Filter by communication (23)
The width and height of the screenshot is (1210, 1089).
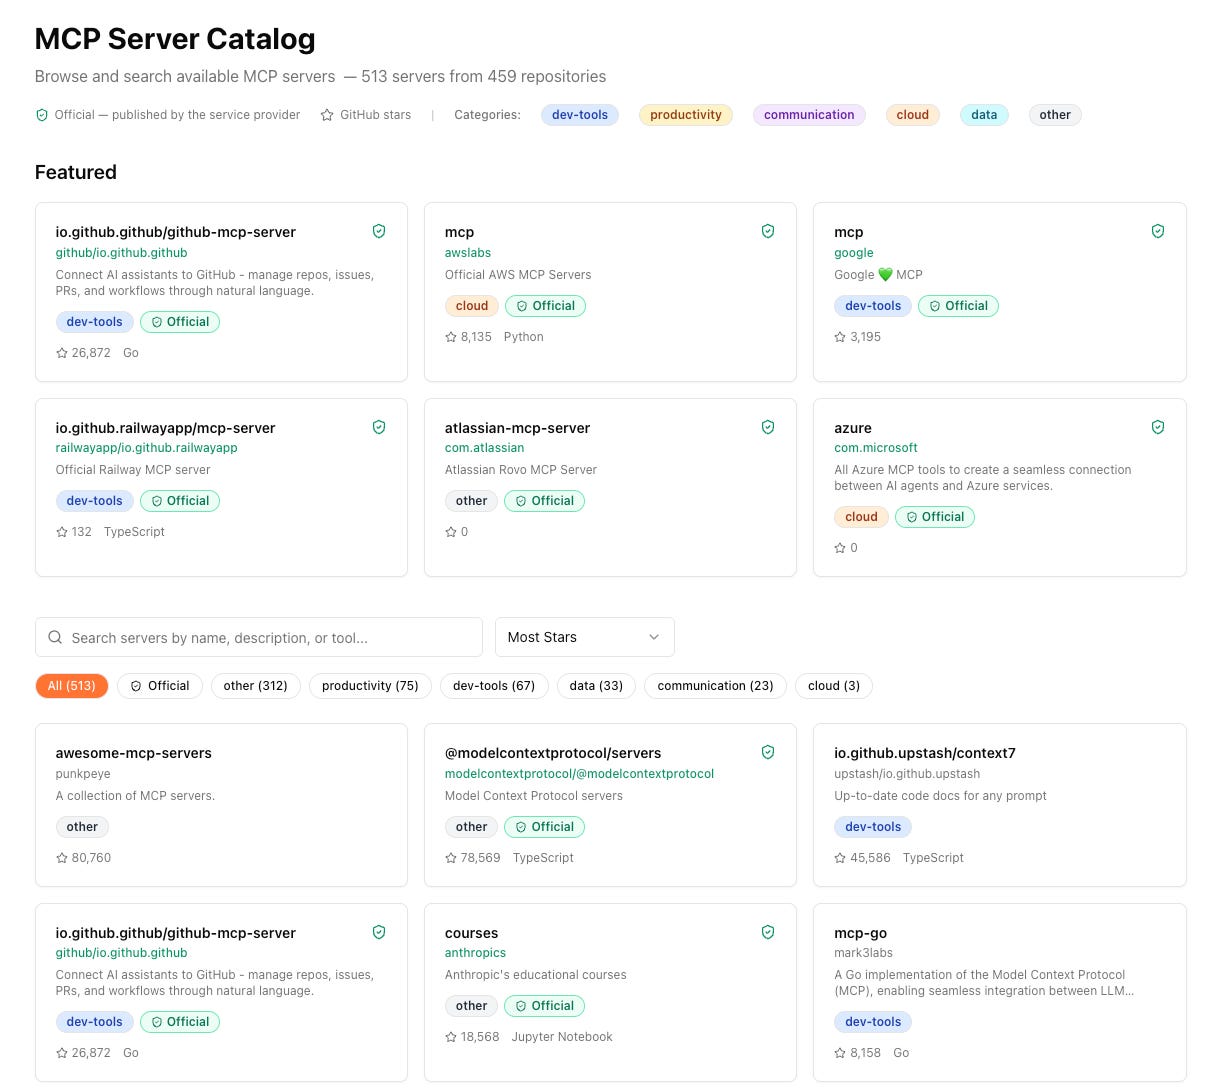pyautogui.click(x=715, y=686)
